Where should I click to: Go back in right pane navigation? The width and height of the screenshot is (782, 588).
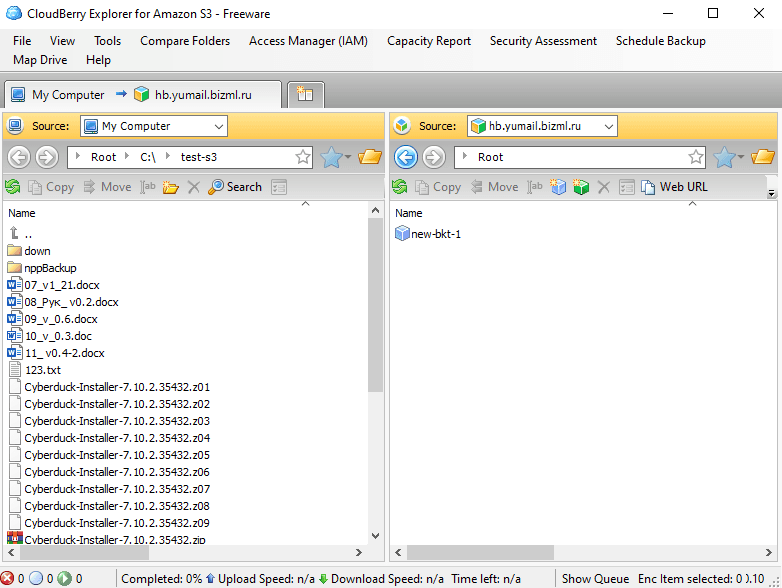(x=406, y=158)
